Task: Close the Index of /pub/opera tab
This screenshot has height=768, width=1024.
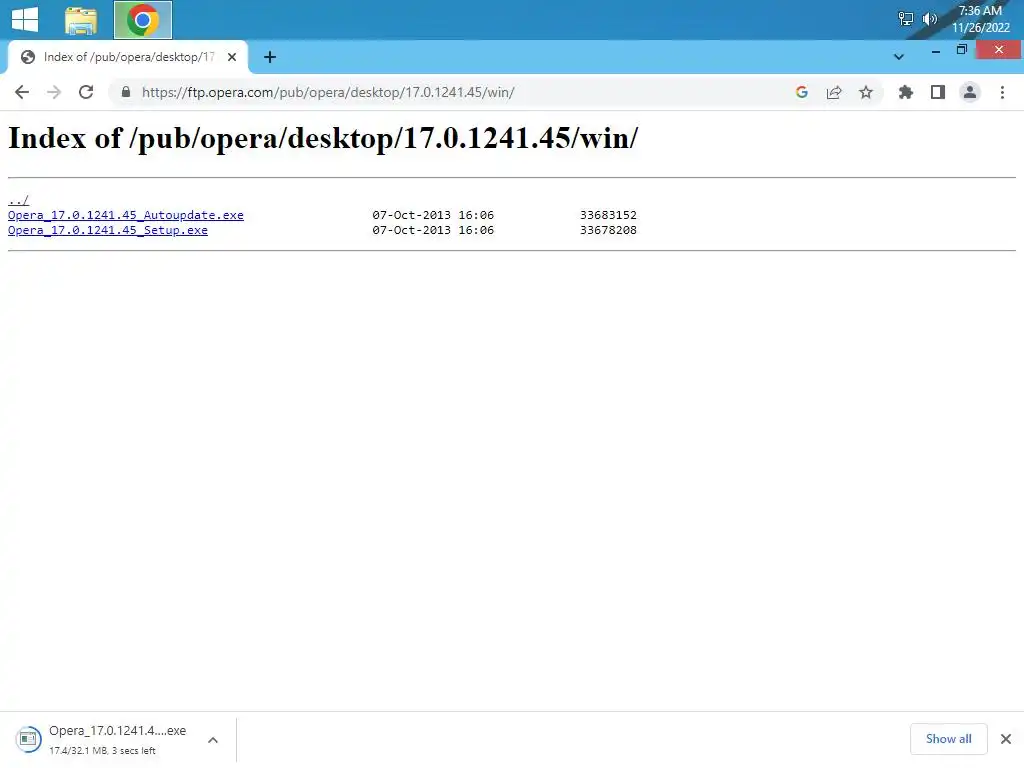Action: coord(232,57)
